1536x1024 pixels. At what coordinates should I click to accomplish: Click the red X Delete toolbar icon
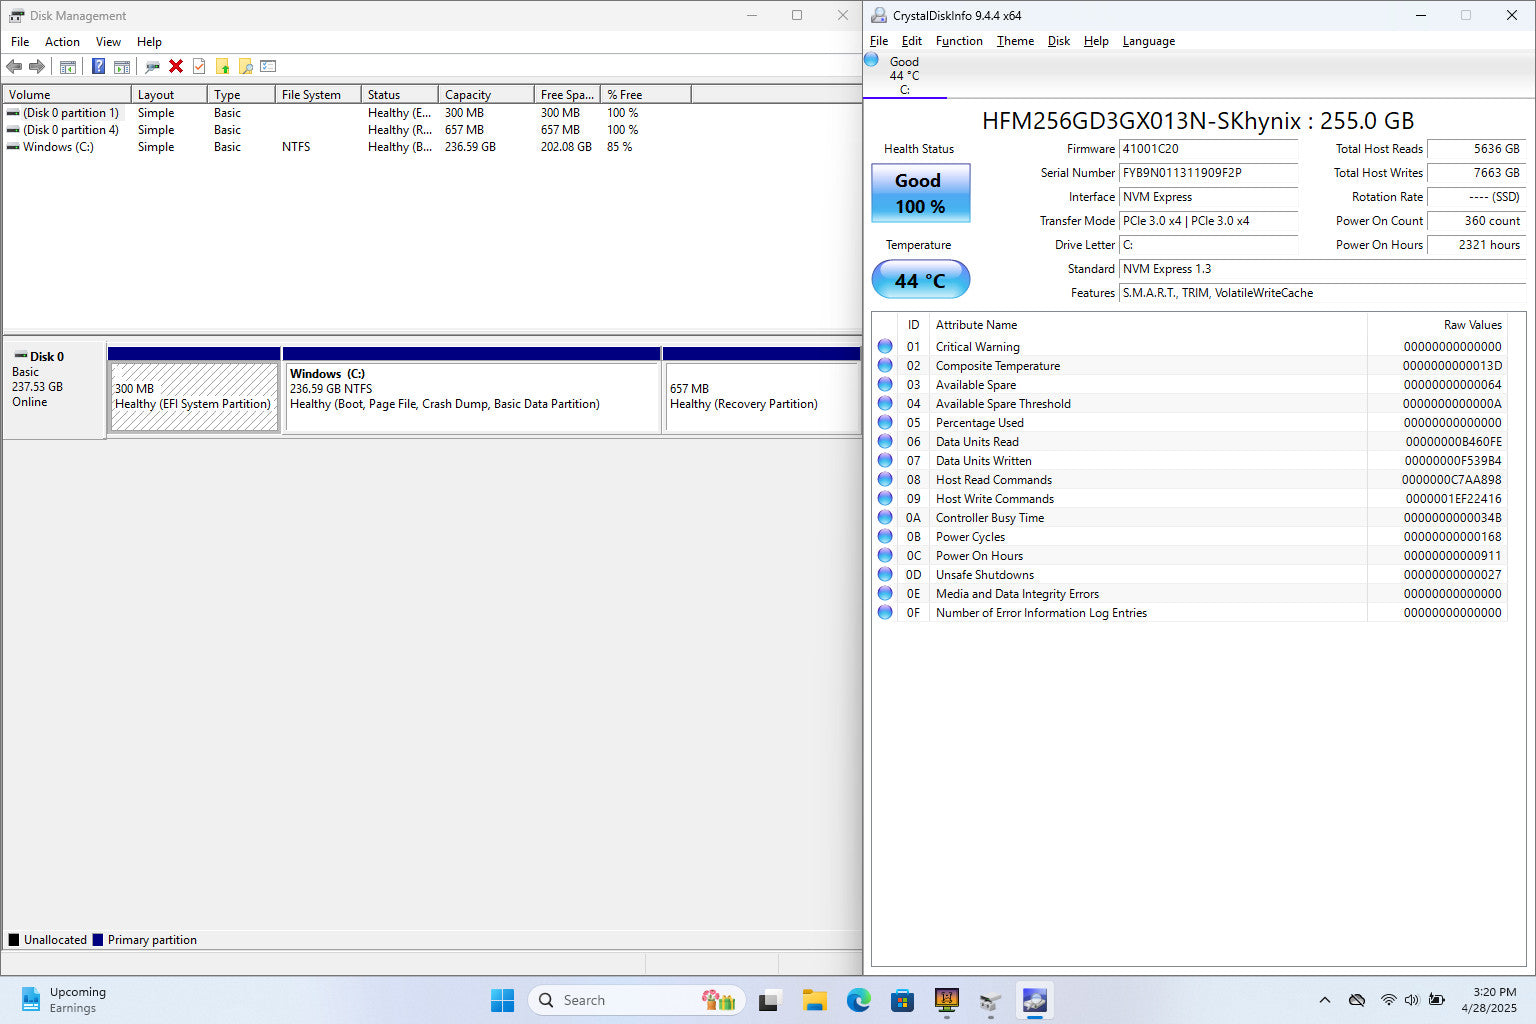[x=176, y=66]
